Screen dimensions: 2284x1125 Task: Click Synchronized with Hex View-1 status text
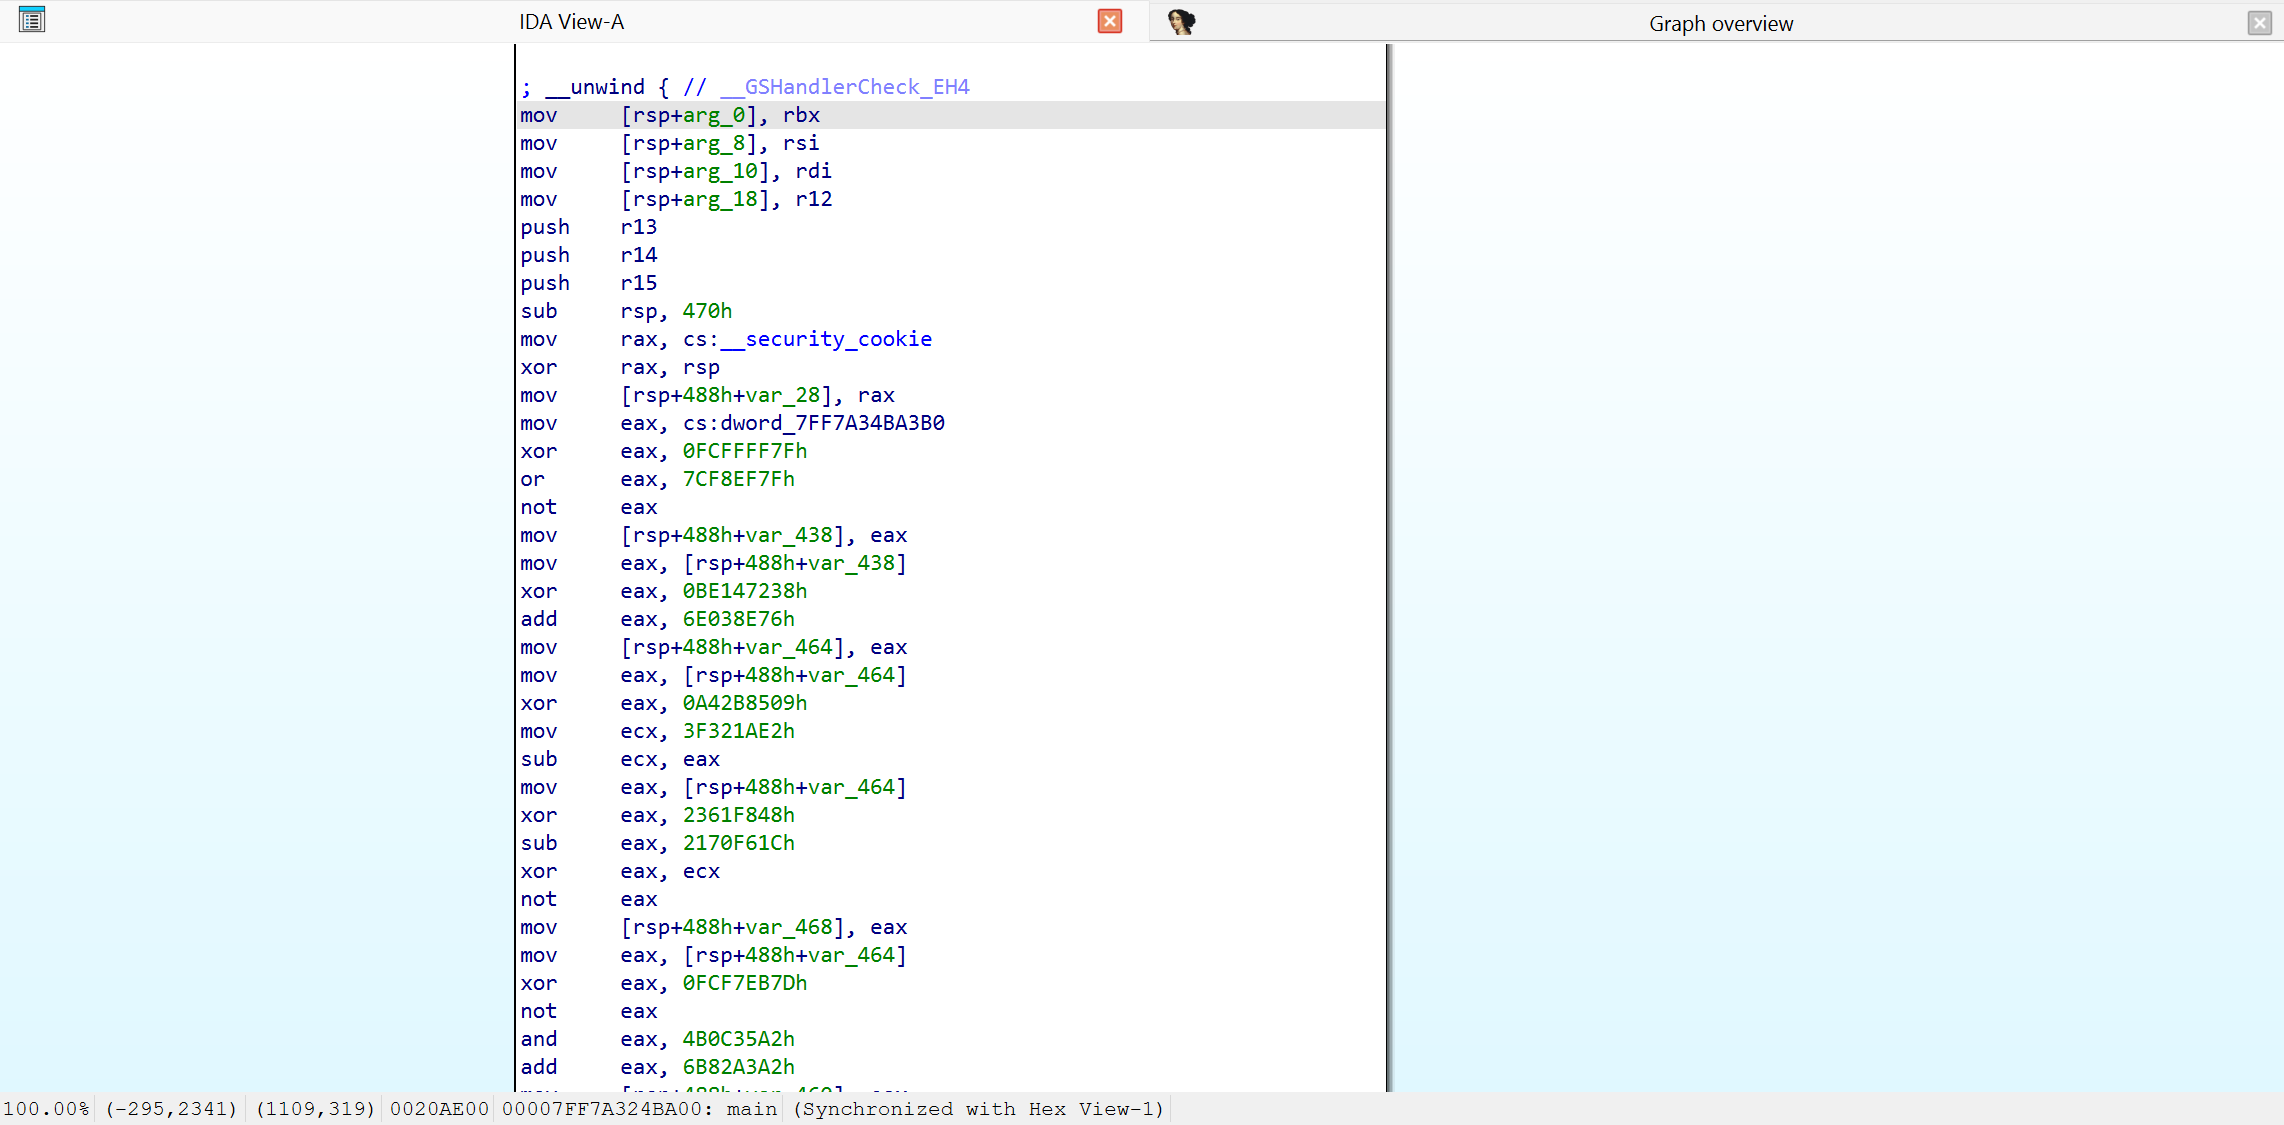(976, 1108)
